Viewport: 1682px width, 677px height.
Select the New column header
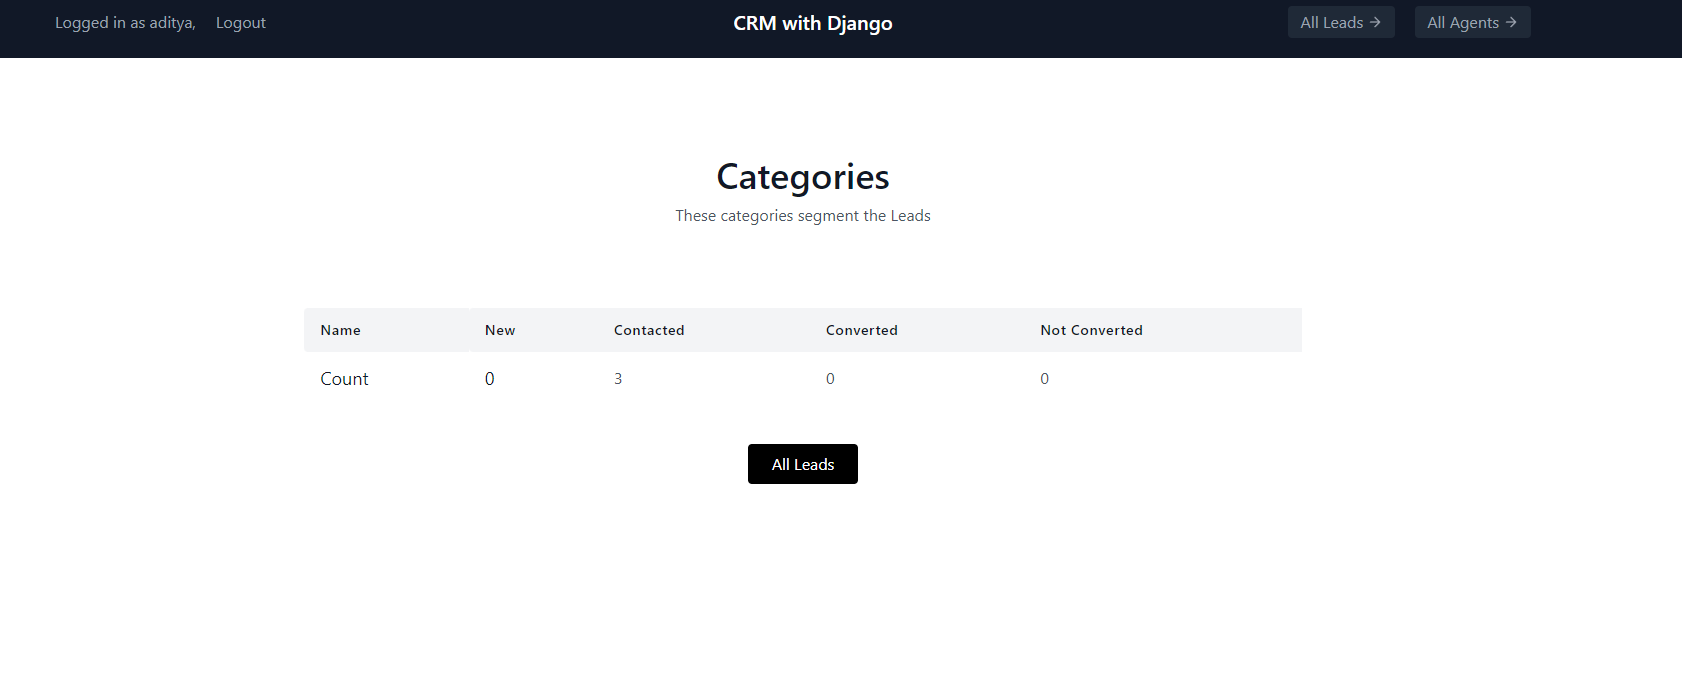pos(499,330)
